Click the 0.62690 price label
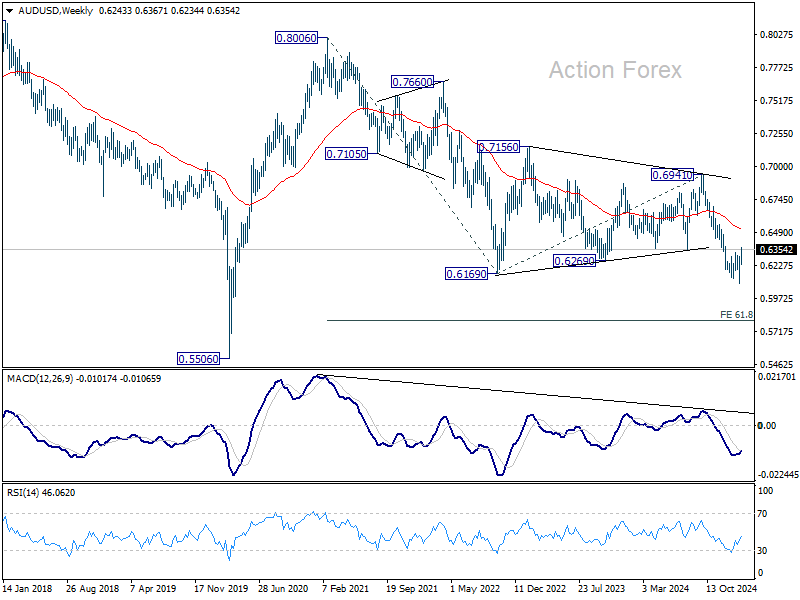Viewport: 800px width, 600px height. click(x=574, y=261)
